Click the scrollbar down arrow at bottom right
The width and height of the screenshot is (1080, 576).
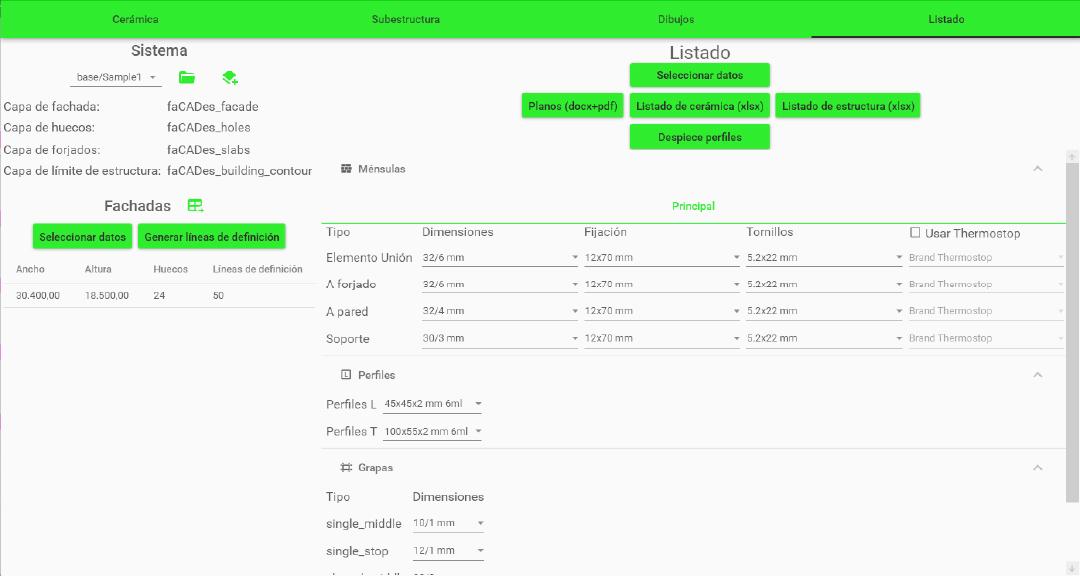click(x=1072, y=568)
